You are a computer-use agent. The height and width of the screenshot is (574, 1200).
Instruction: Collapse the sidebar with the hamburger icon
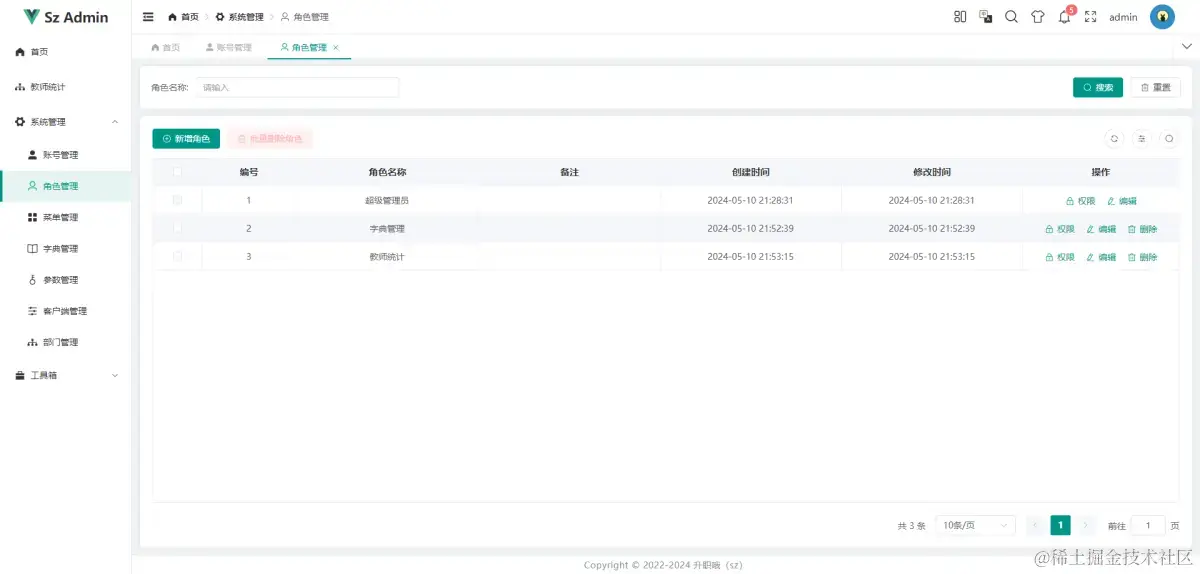149,17
